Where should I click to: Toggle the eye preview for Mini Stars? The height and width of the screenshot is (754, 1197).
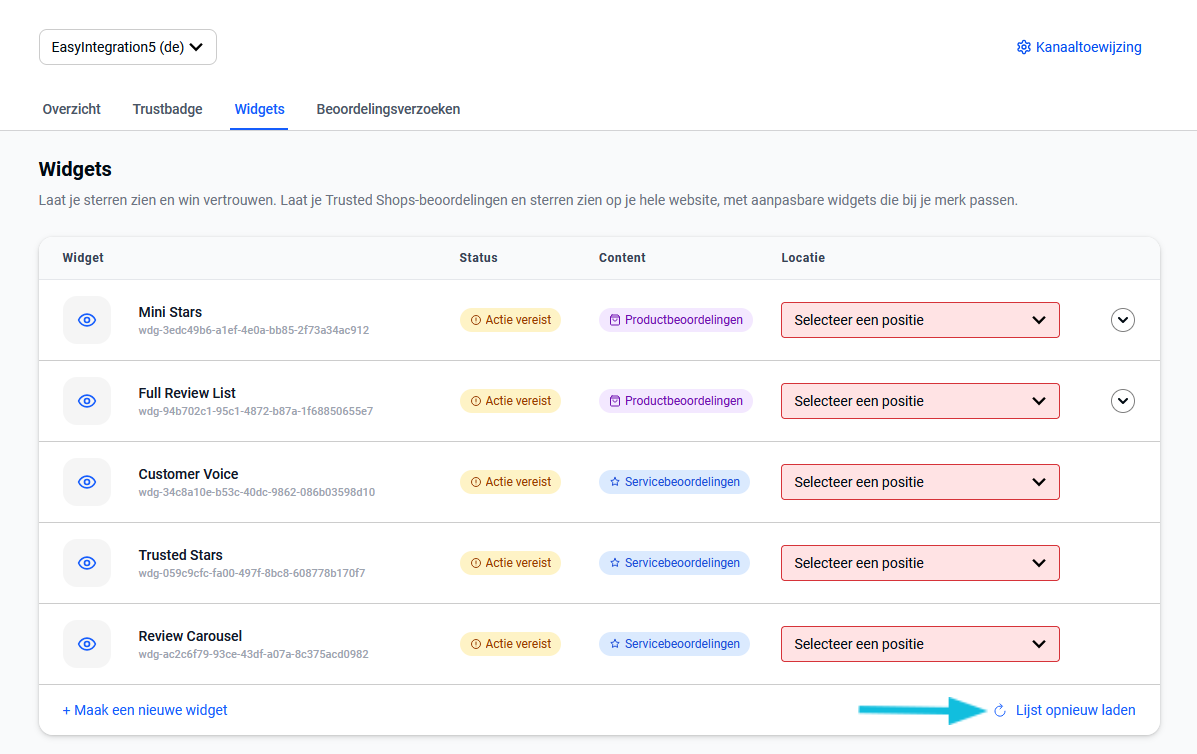point(87,320)
